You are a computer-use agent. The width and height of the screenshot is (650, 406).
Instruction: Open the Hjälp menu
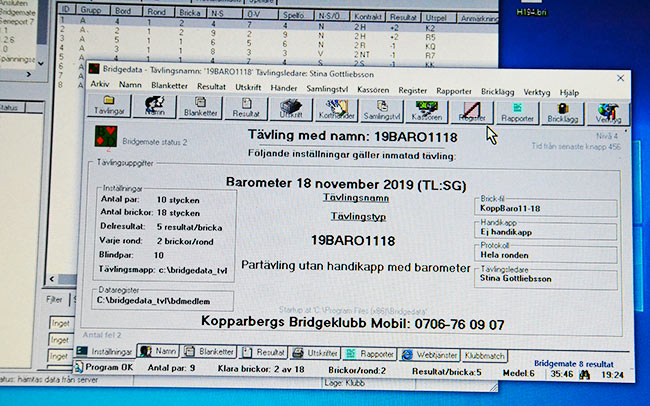pos(569,93)
